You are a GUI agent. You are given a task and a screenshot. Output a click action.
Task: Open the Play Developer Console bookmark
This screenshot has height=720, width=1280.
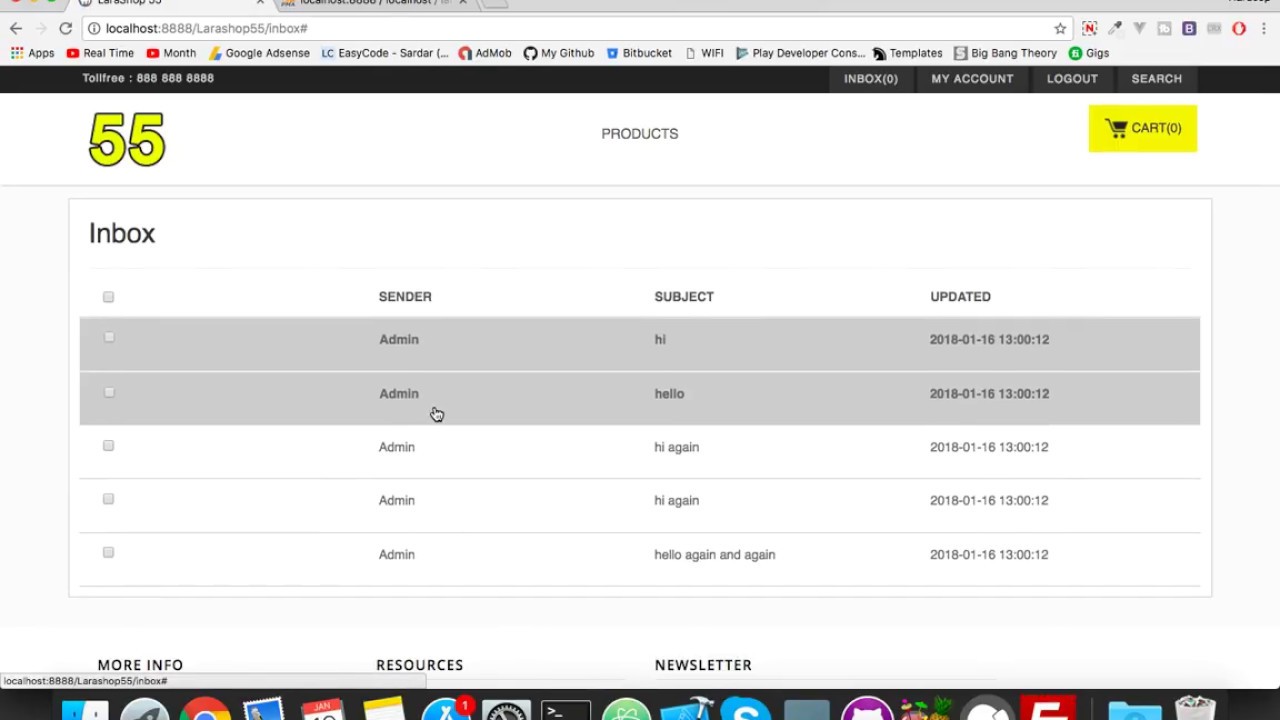[x=800, y=53]
